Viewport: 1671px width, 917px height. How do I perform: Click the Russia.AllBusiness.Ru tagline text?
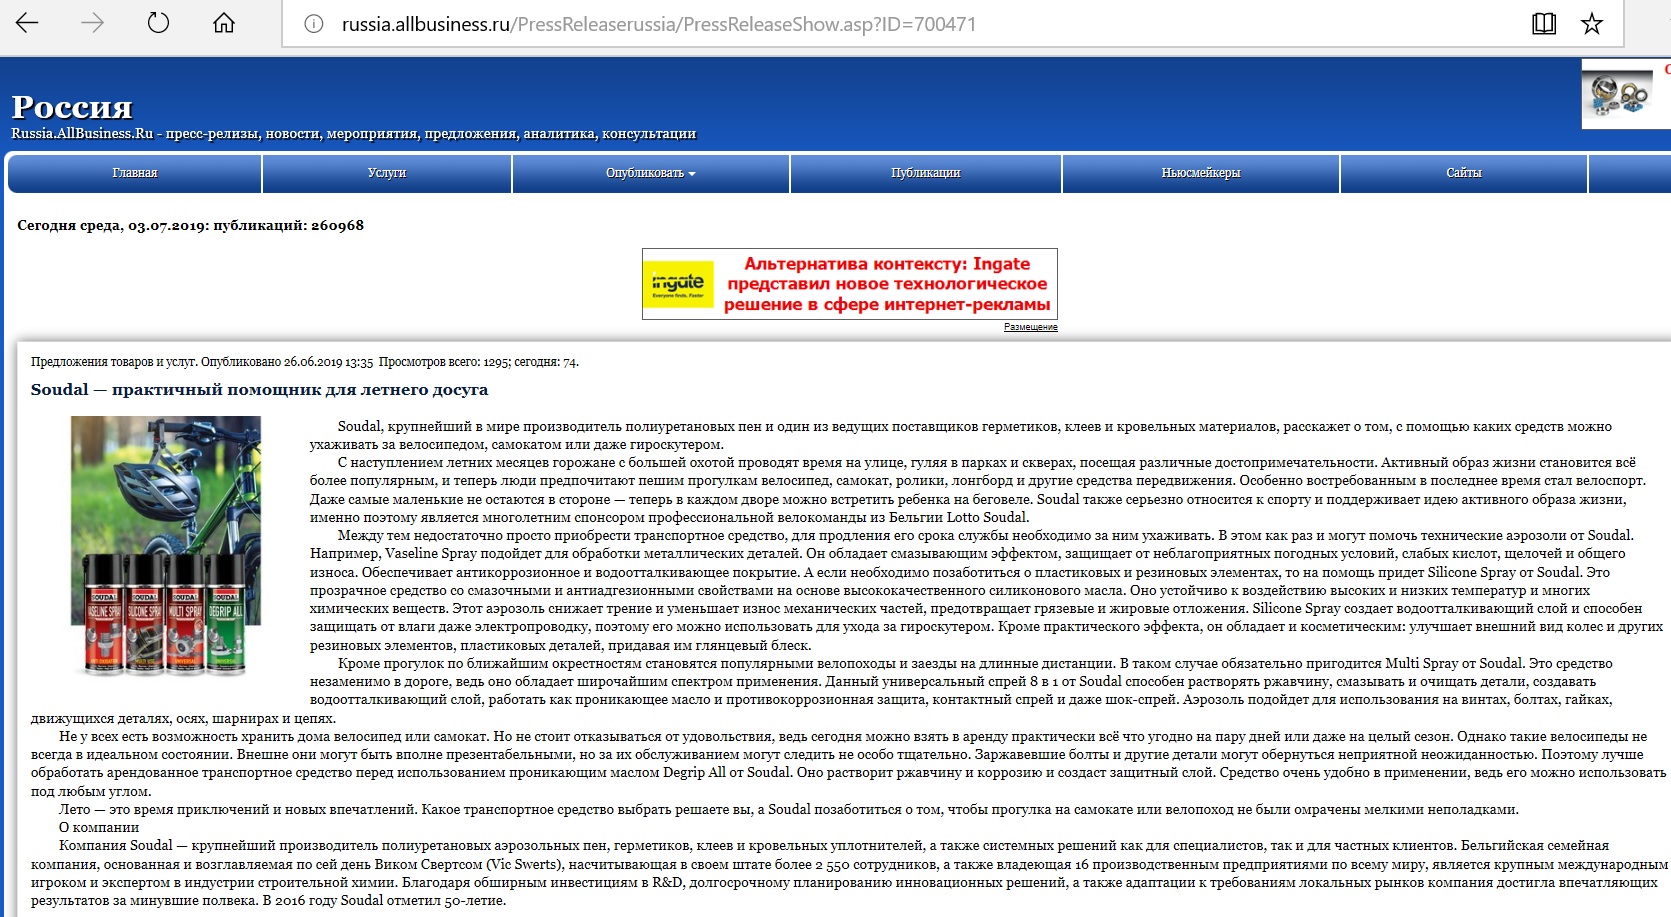coord(353,134)
